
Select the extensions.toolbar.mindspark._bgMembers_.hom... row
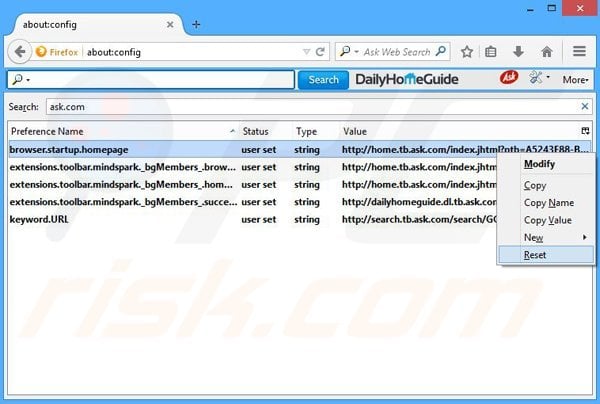(x=253, y=184)
